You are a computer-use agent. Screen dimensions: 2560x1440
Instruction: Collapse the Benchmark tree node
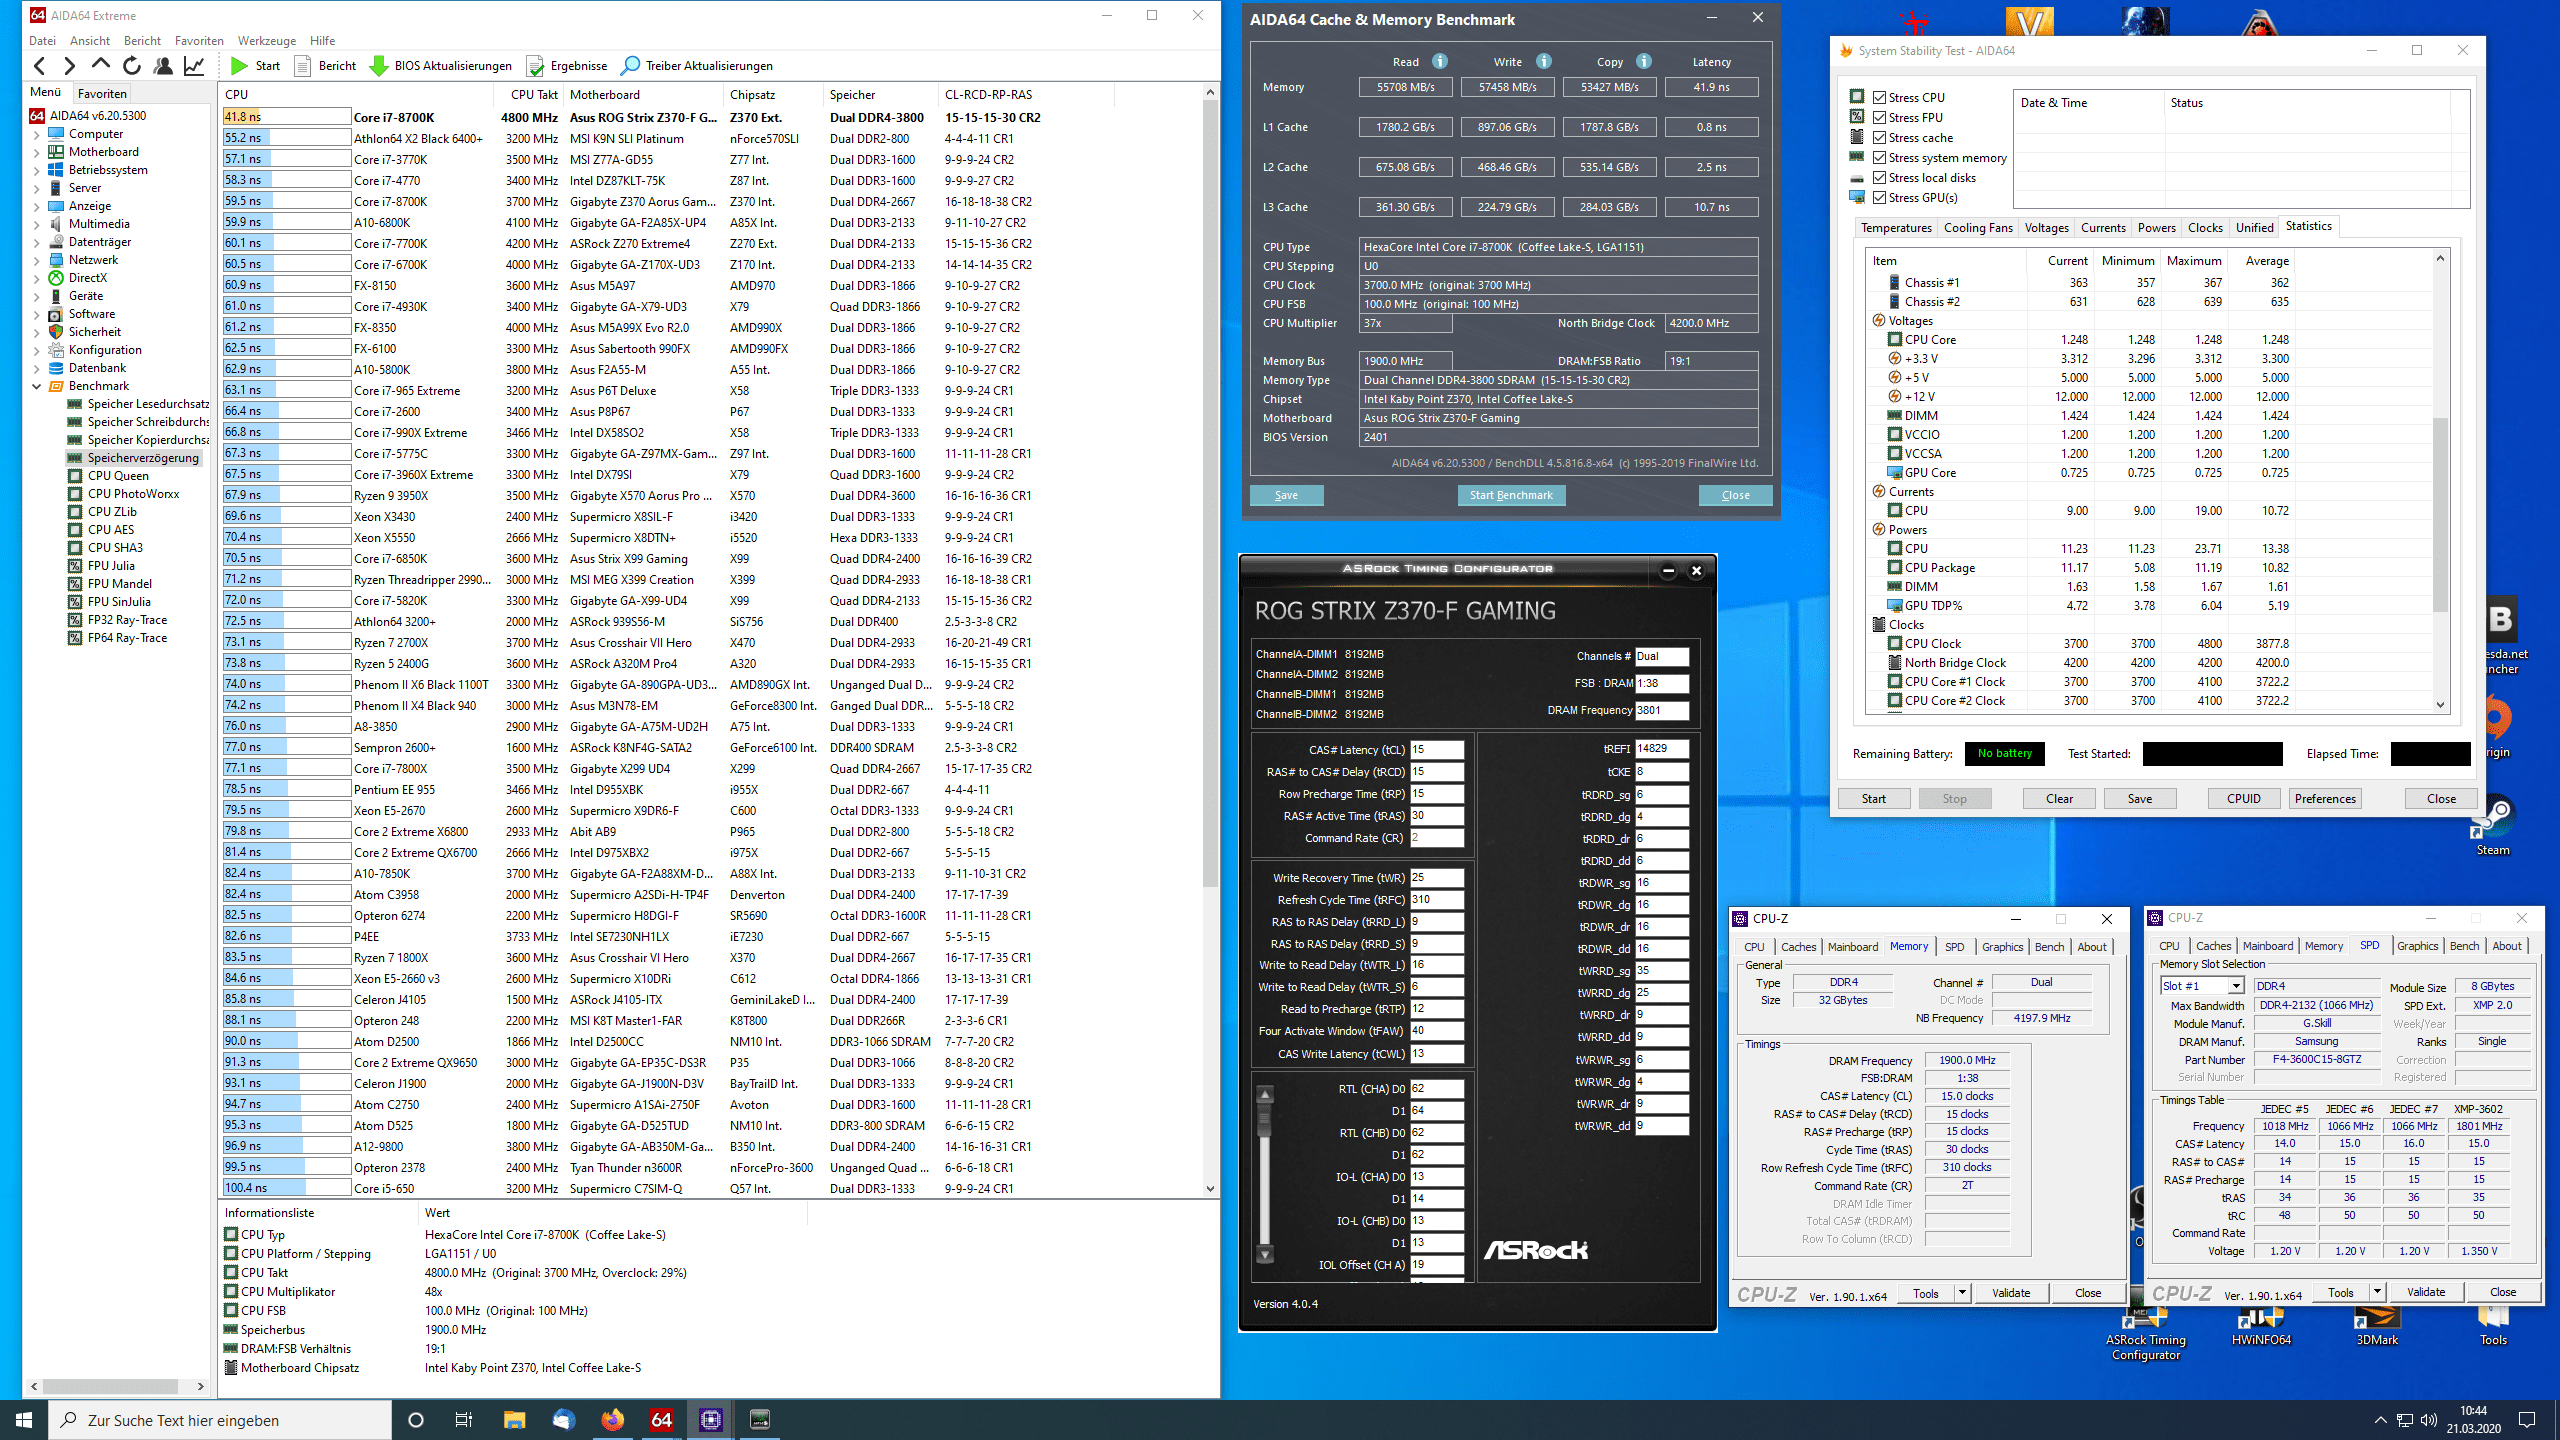pyautogui.click(x=37, y=386)
